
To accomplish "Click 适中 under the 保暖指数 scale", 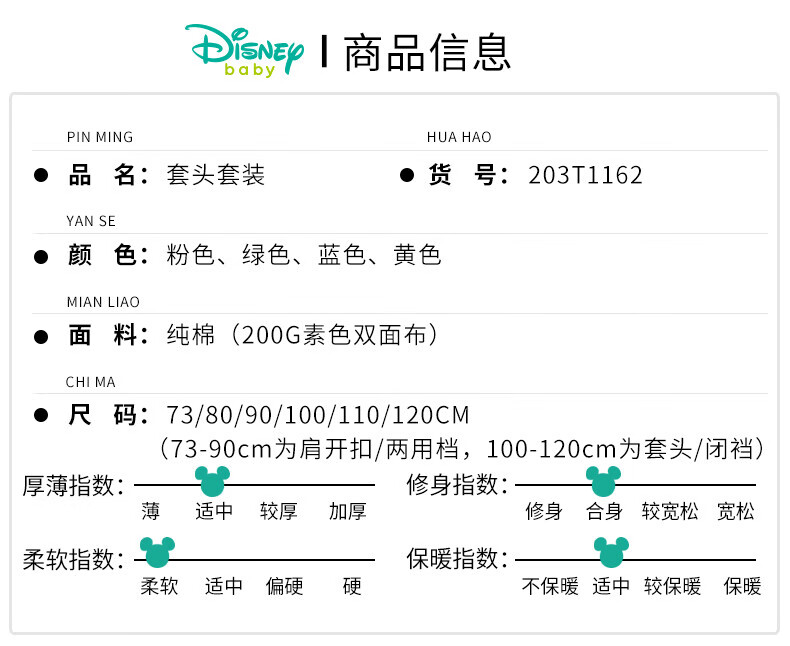I will click(611, 586).
